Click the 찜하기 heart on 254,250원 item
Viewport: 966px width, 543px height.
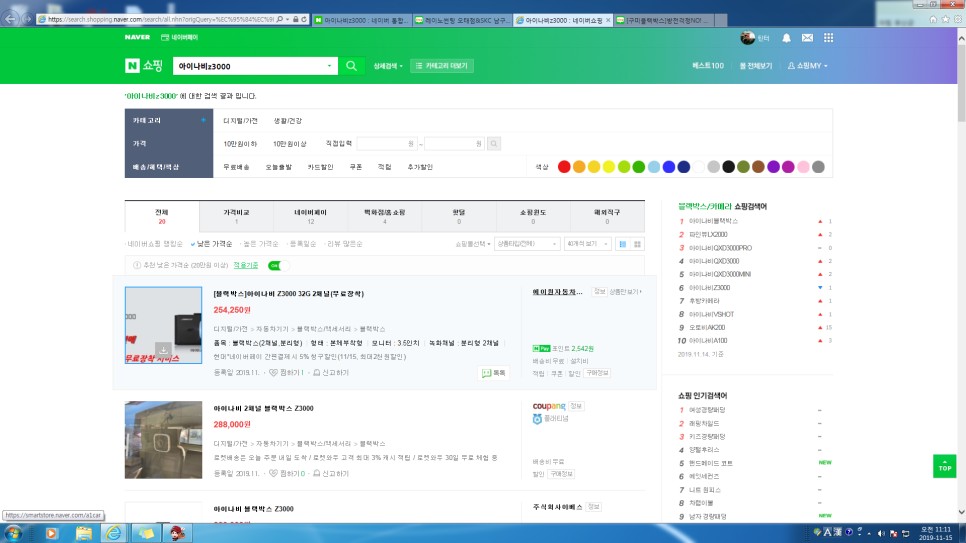(274, 373)
